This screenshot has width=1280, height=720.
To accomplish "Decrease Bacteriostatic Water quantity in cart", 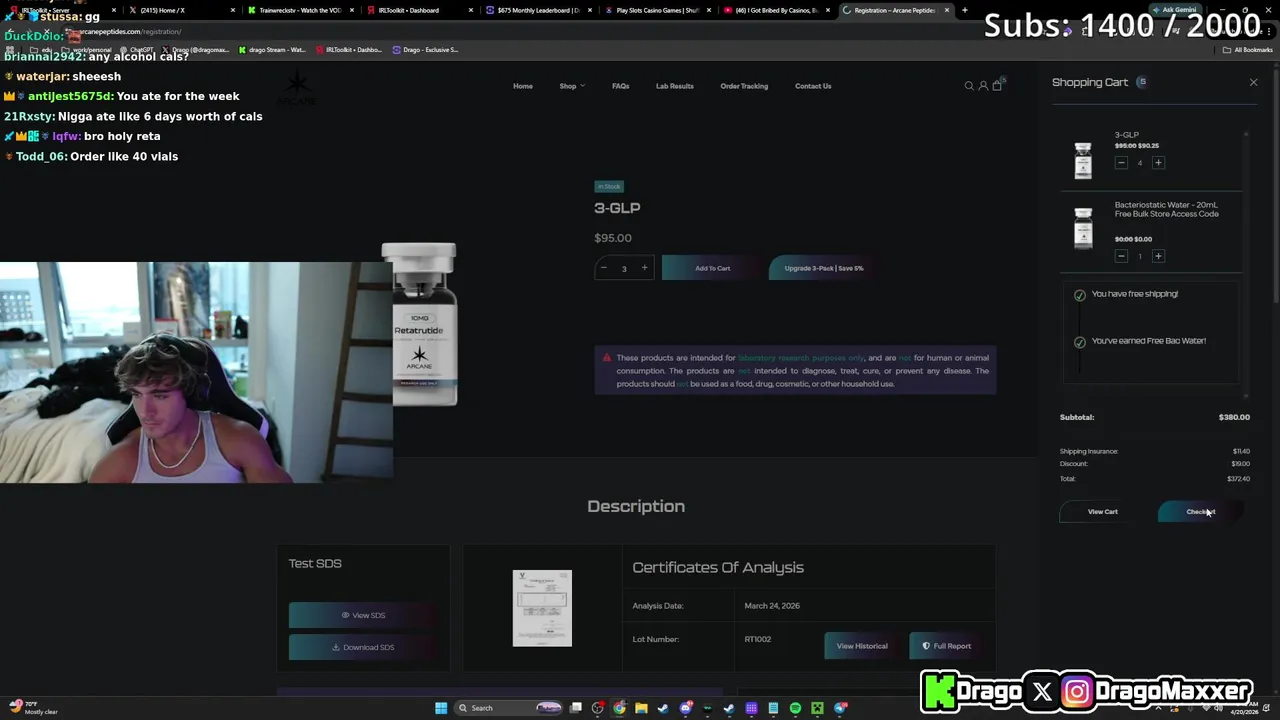I will click(x=1121, y=256).
